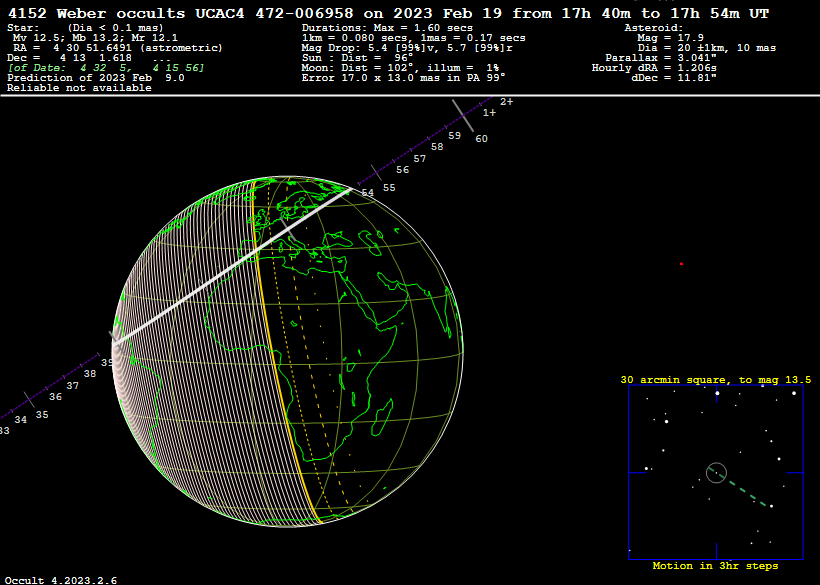
Task: Select the "Reliable not available" note
Action: point(79,88)
